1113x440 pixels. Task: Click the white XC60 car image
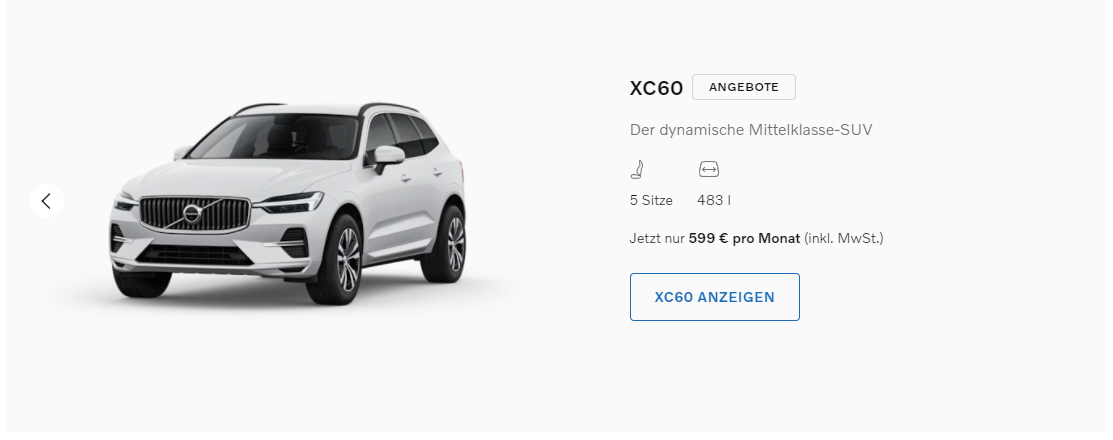pos(287,203)
